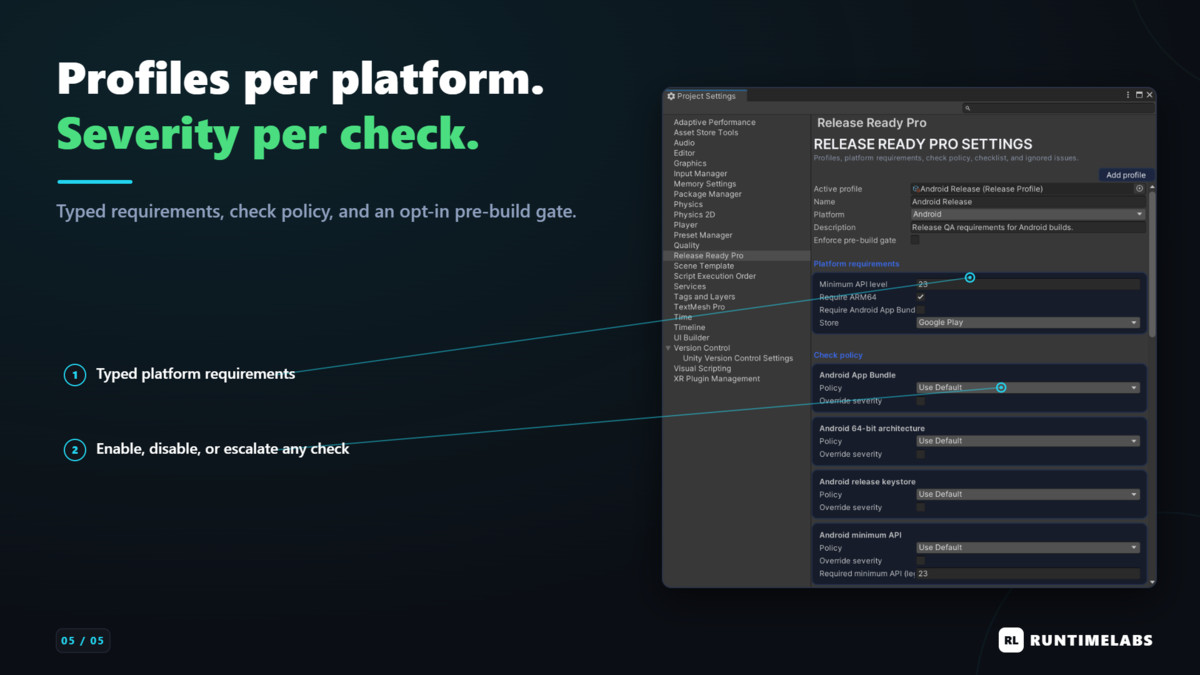Open the Platform dropdown showing Android
1200x675 pixels.
tap(1028, 214)
